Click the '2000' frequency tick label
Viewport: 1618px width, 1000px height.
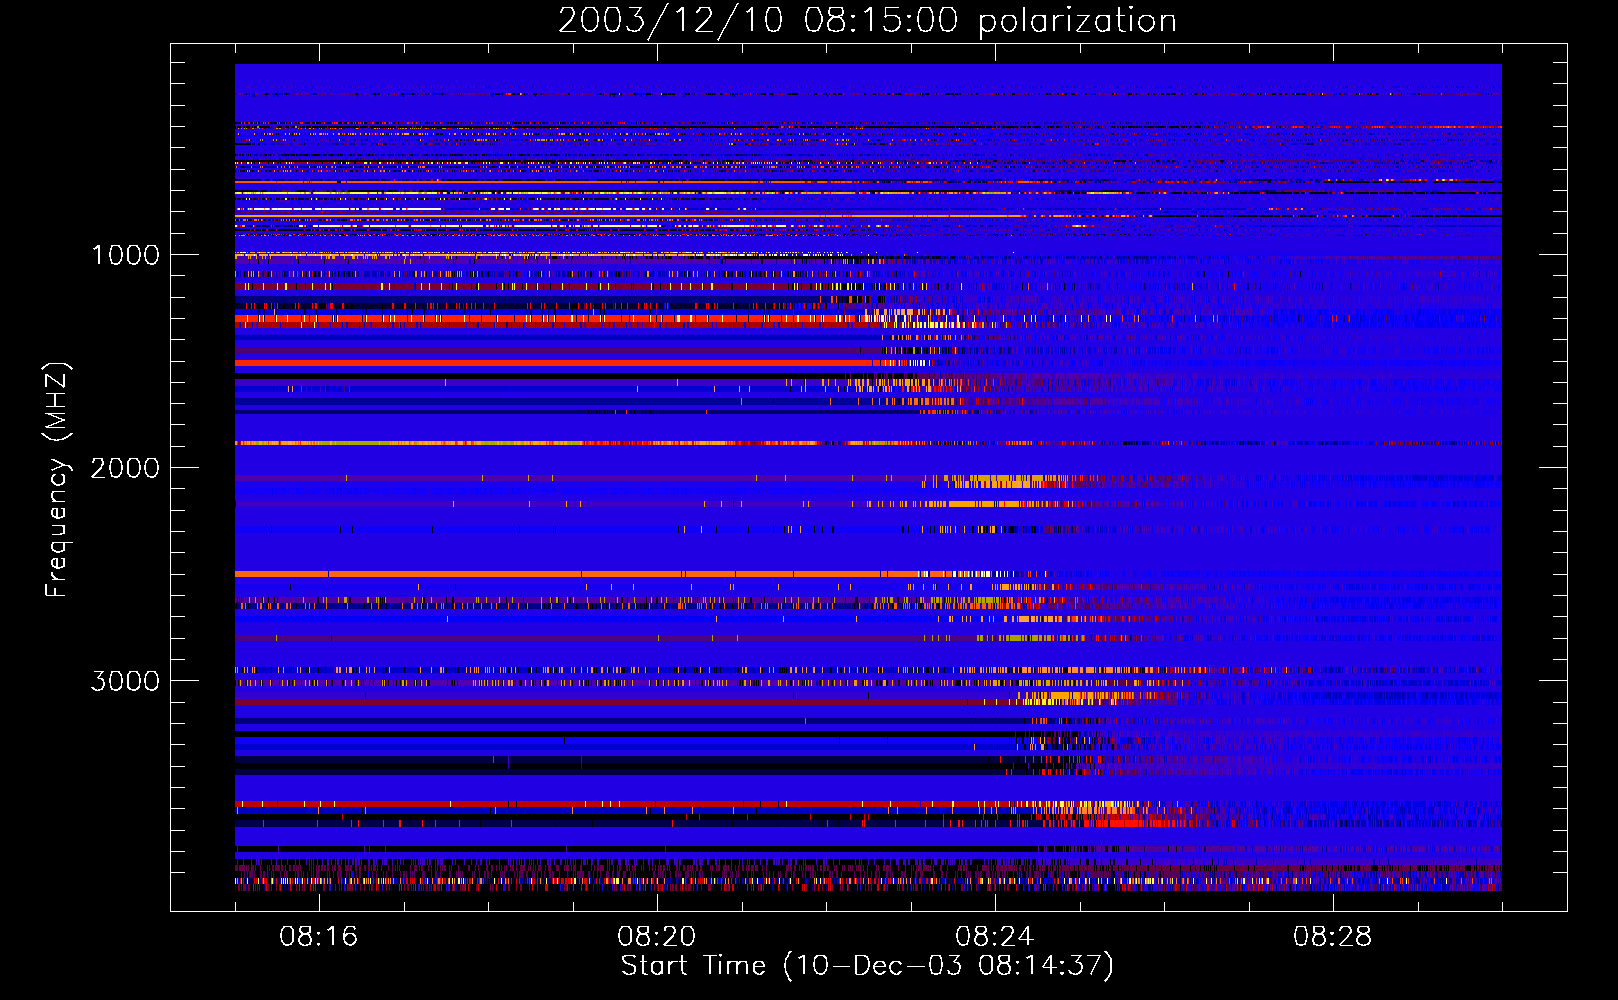tap(126, 468)
